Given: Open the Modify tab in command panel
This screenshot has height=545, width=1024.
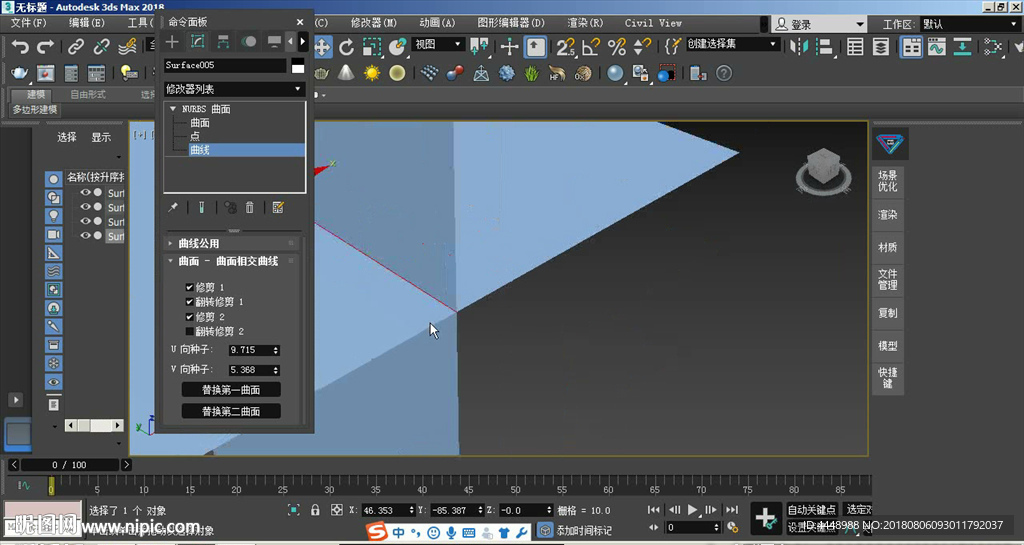Looking at the screenshot, I should pyautogui.click(x=197, y=42).
